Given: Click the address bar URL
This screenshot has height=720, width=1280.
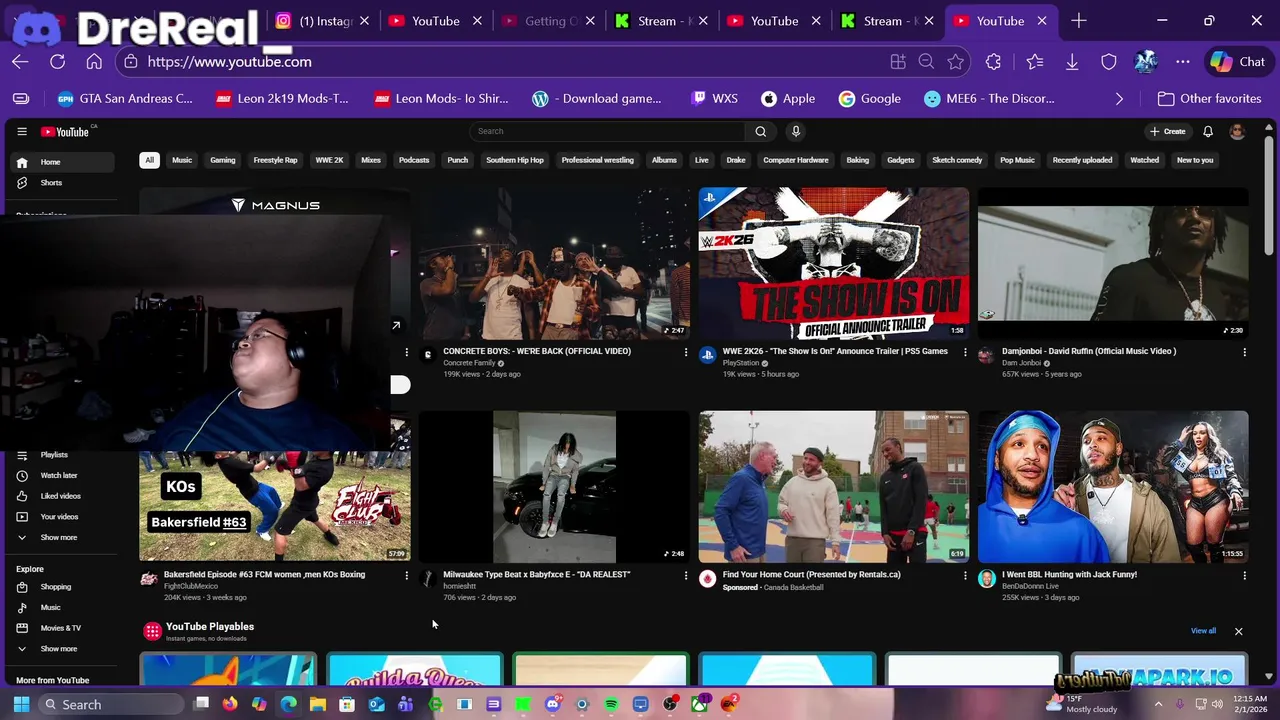Looking at the screenshot, I should (230, 62).
